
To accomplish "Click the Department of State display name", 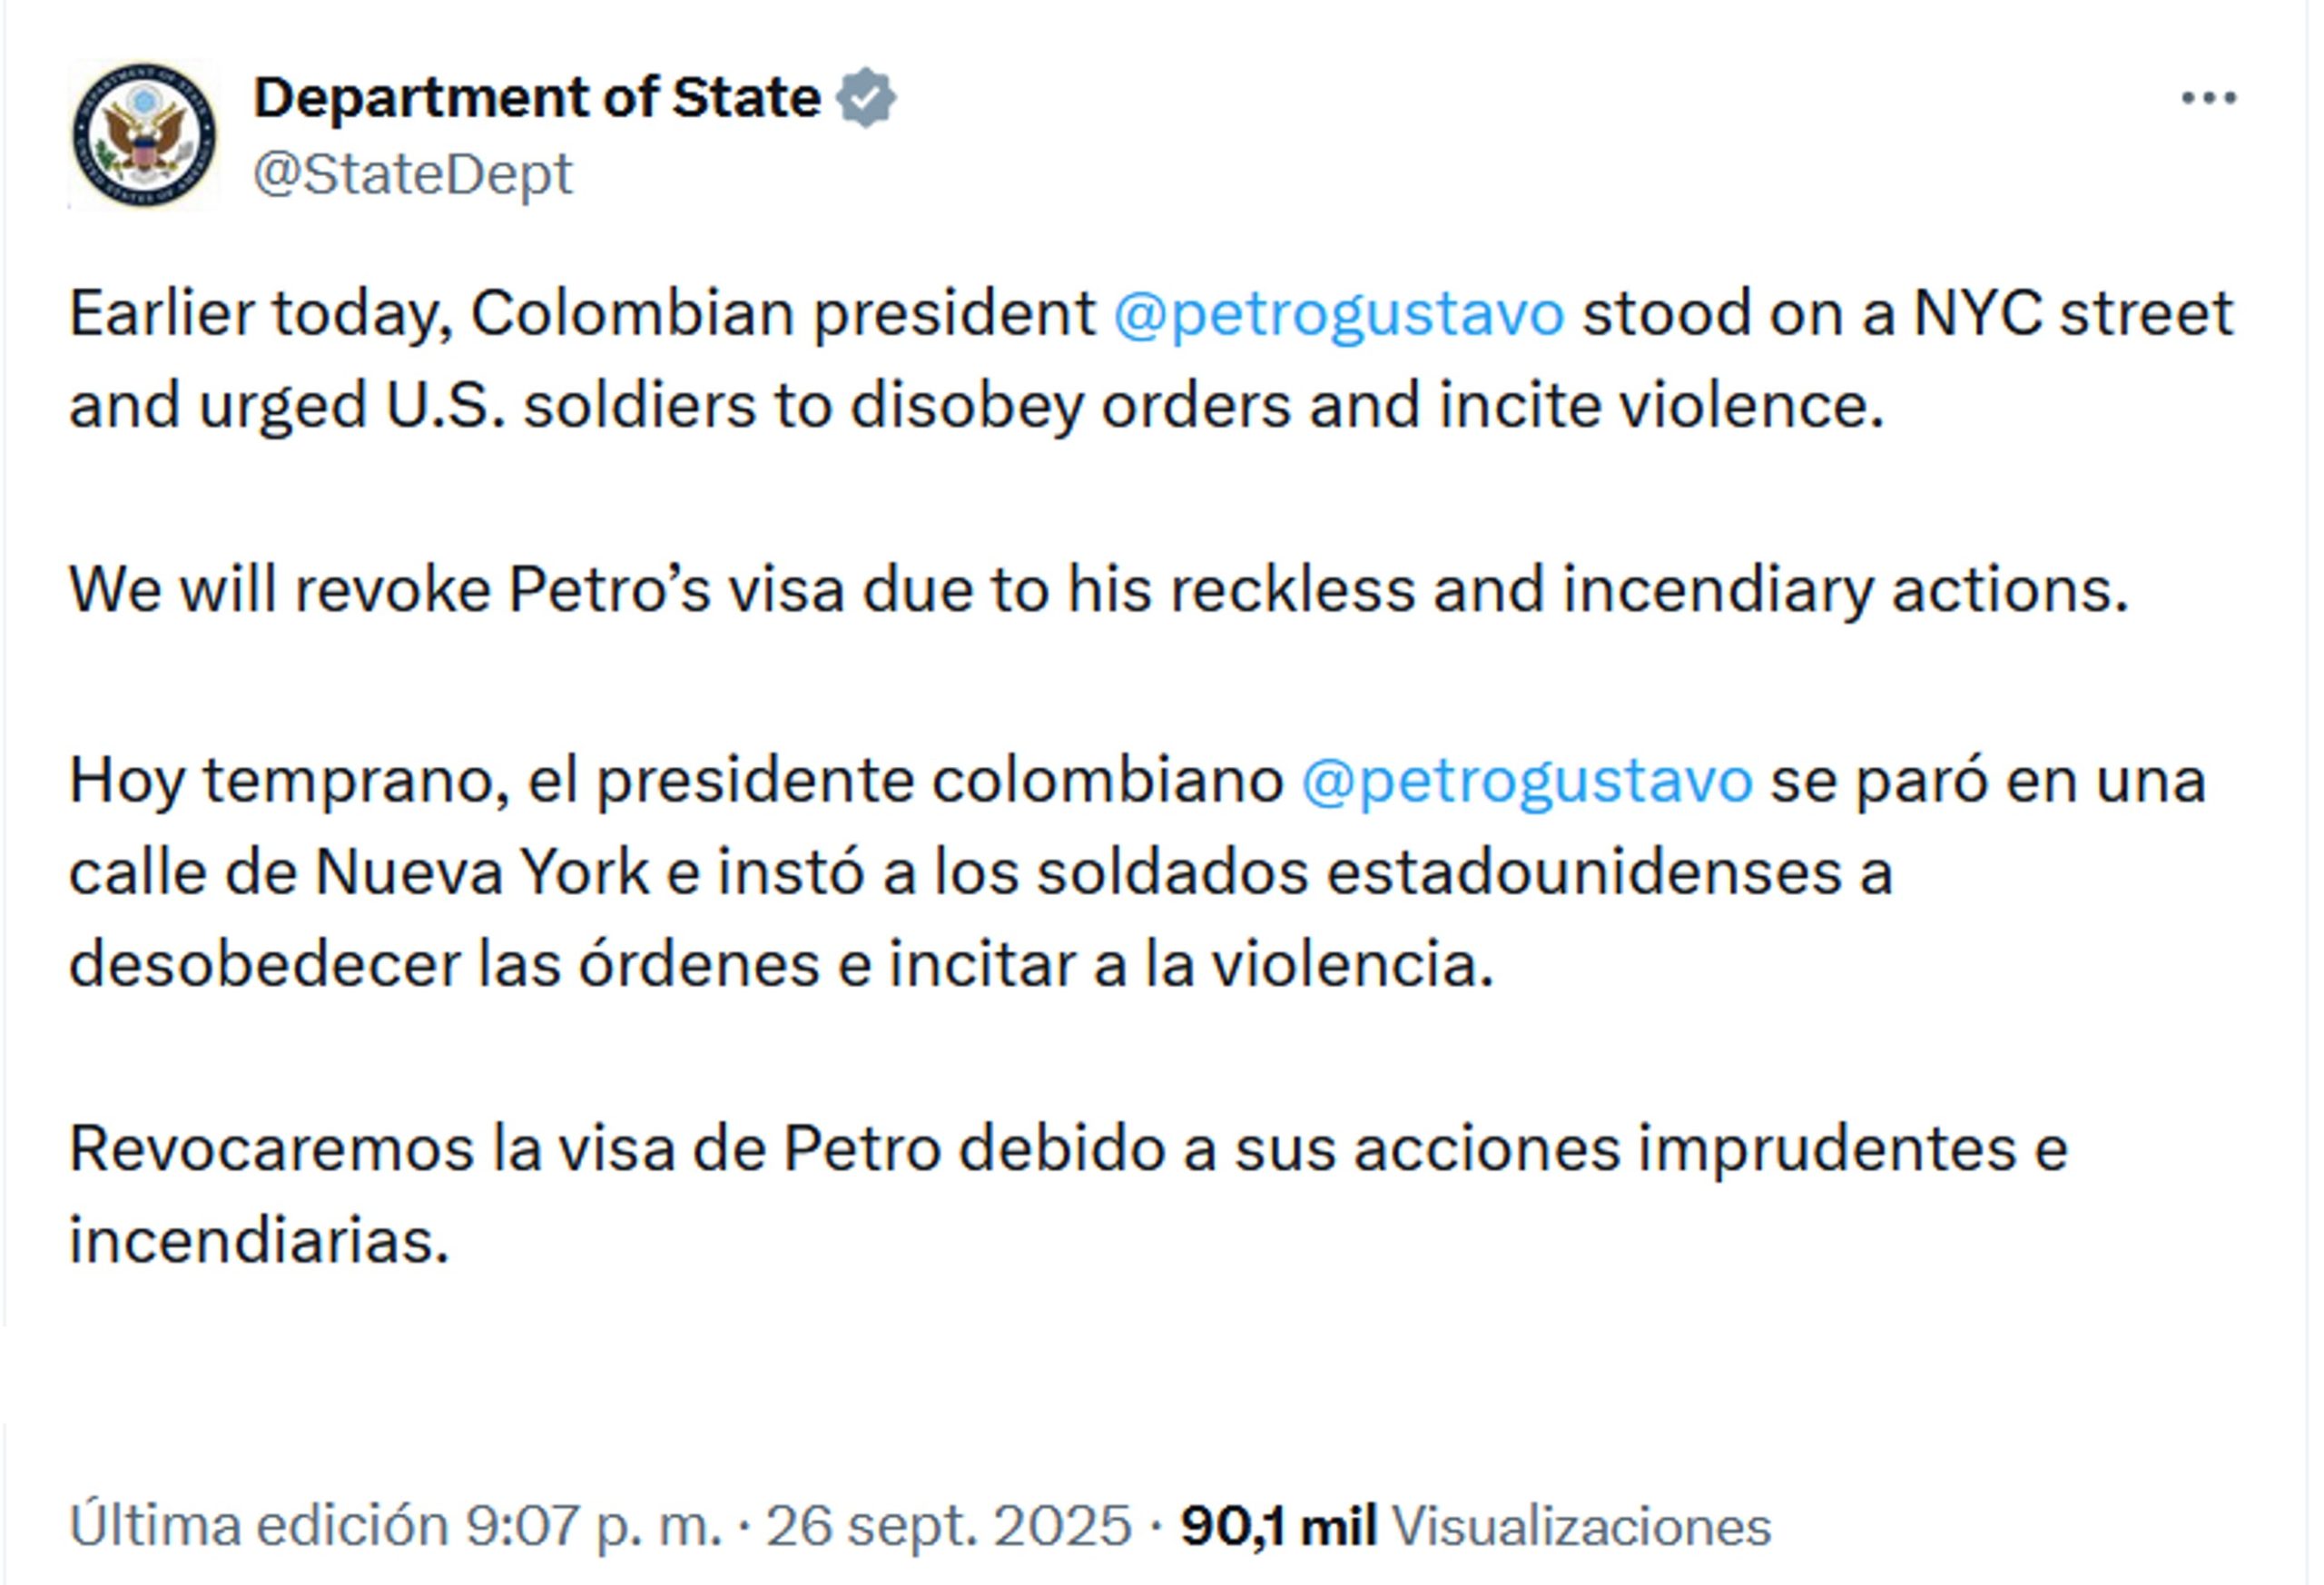I will coord(537,98).
